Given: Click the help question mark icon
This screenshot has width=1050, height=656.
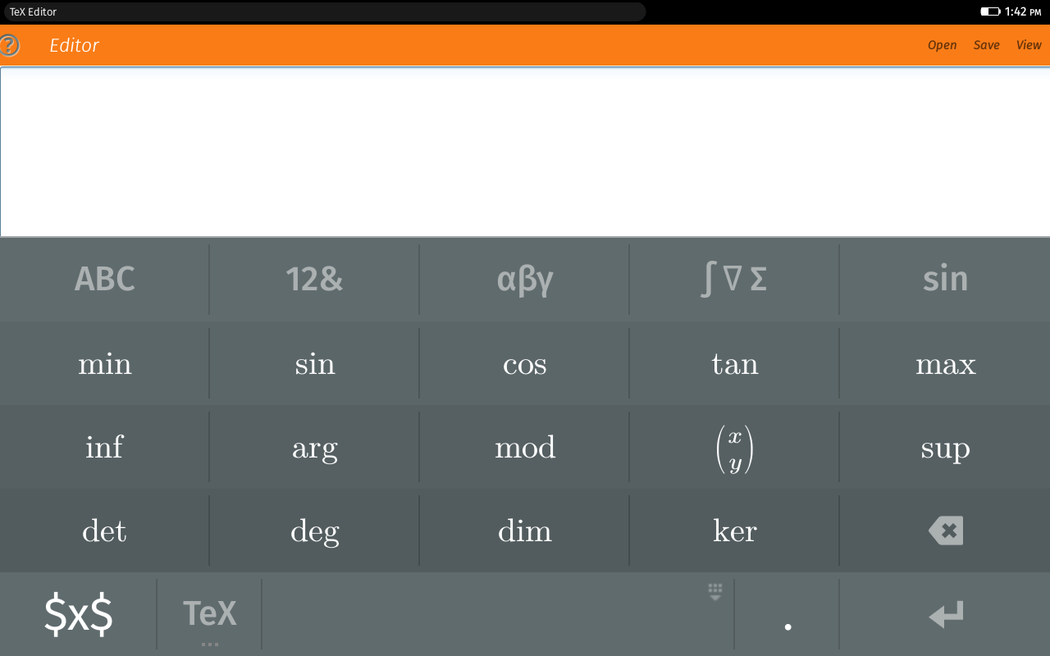Looking at the screenshot, I should pos(9,45).
